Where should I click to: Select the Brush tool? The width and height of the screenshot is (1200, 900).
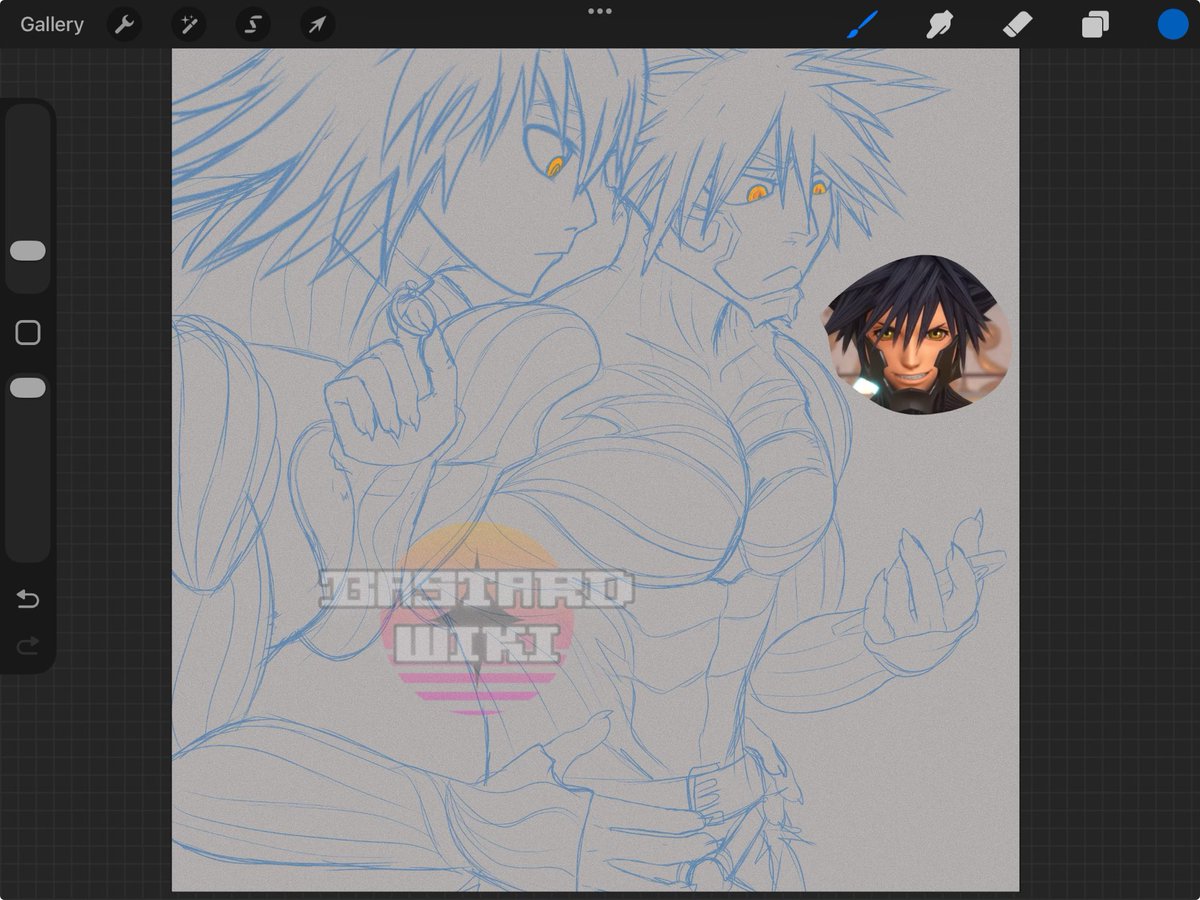point(862,25)
